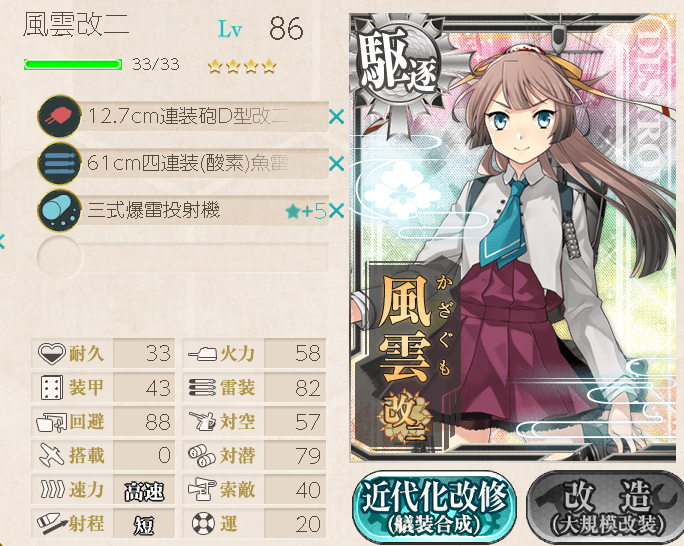Click the airplane icon next to 搭載
Screen dimensions: 684x546
[x=52, y=455]
